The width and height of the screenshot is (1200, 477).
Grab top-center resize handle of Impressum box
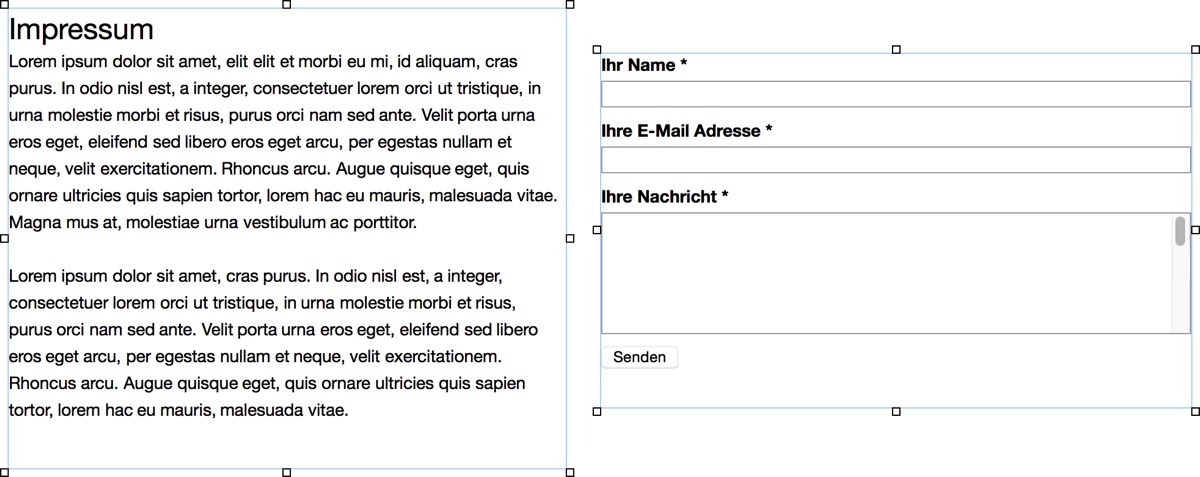[x=287, y=5]
